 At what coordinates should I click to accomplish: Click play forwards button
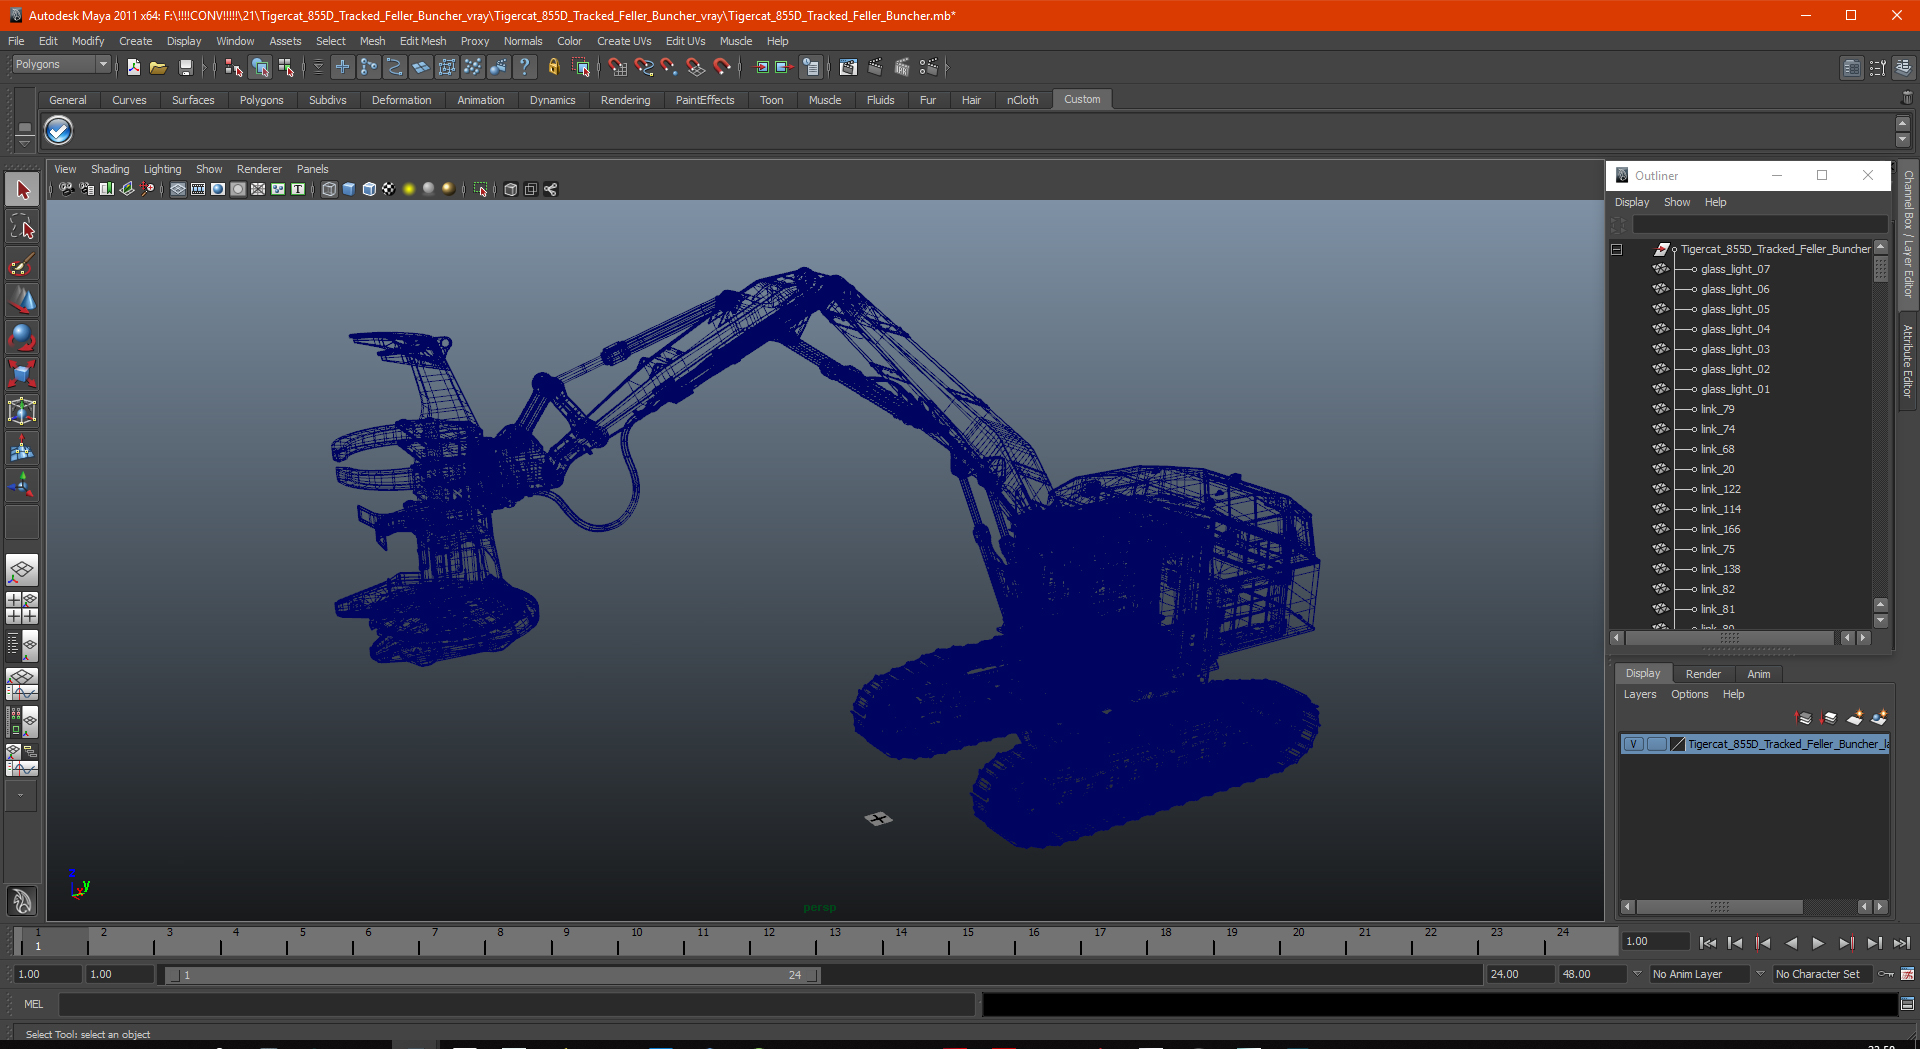click(1818, 943)
